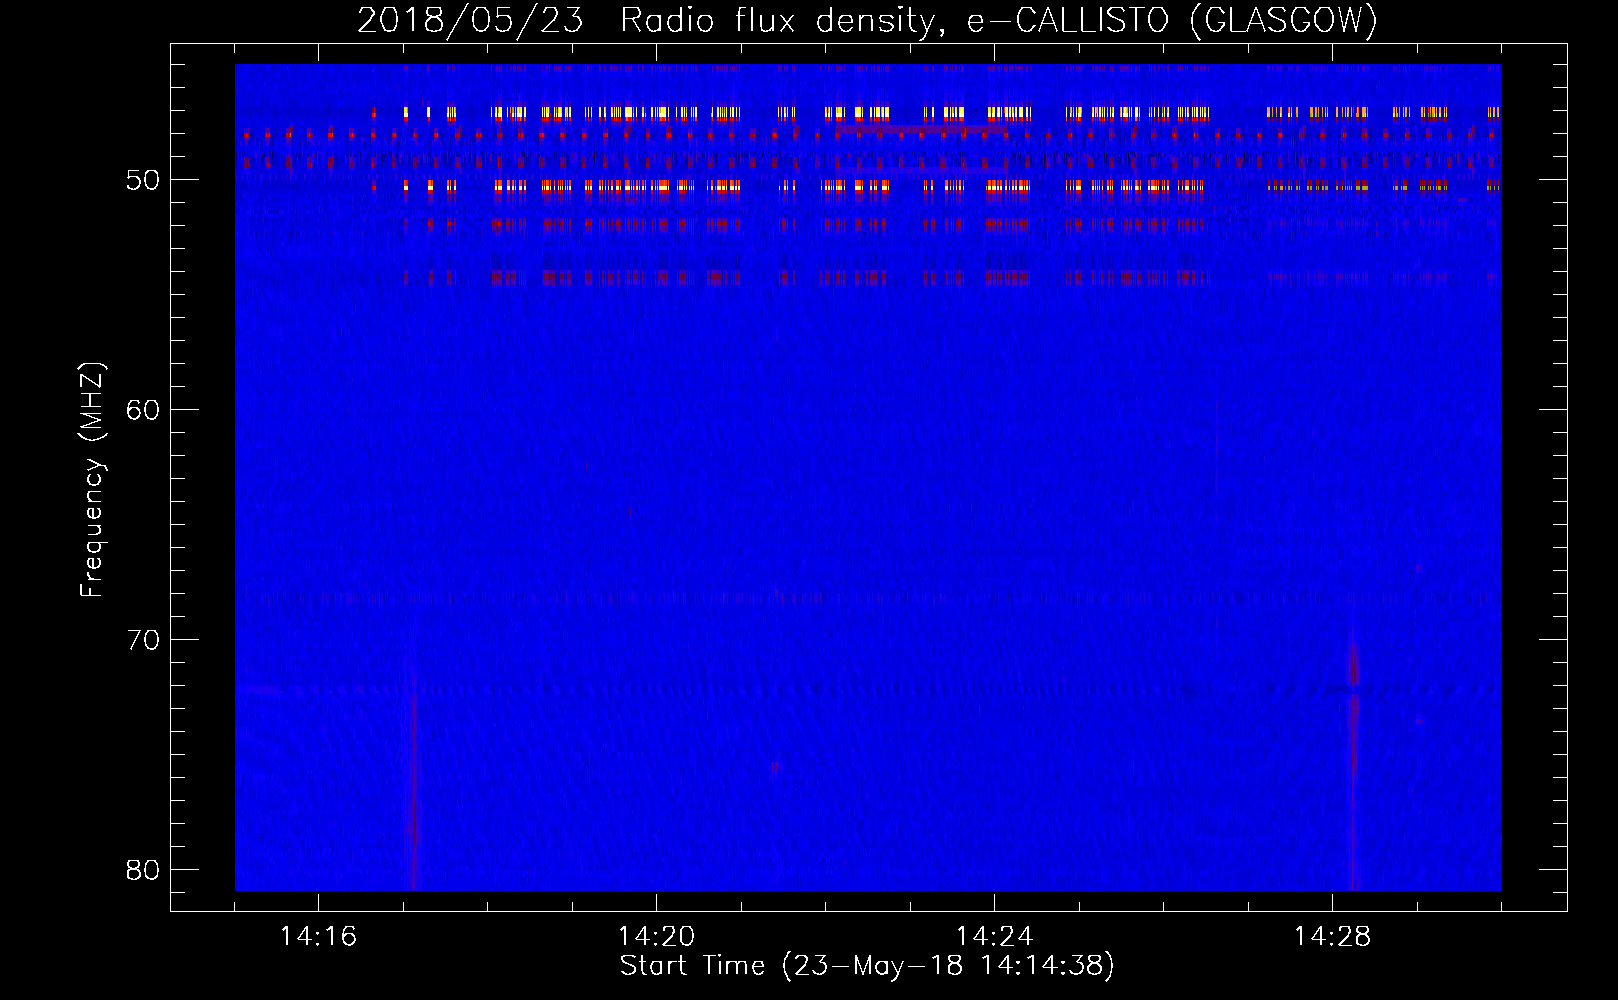Click the 'Start Time (23-May-18 14:14:38)' label

tap(867, 966)
